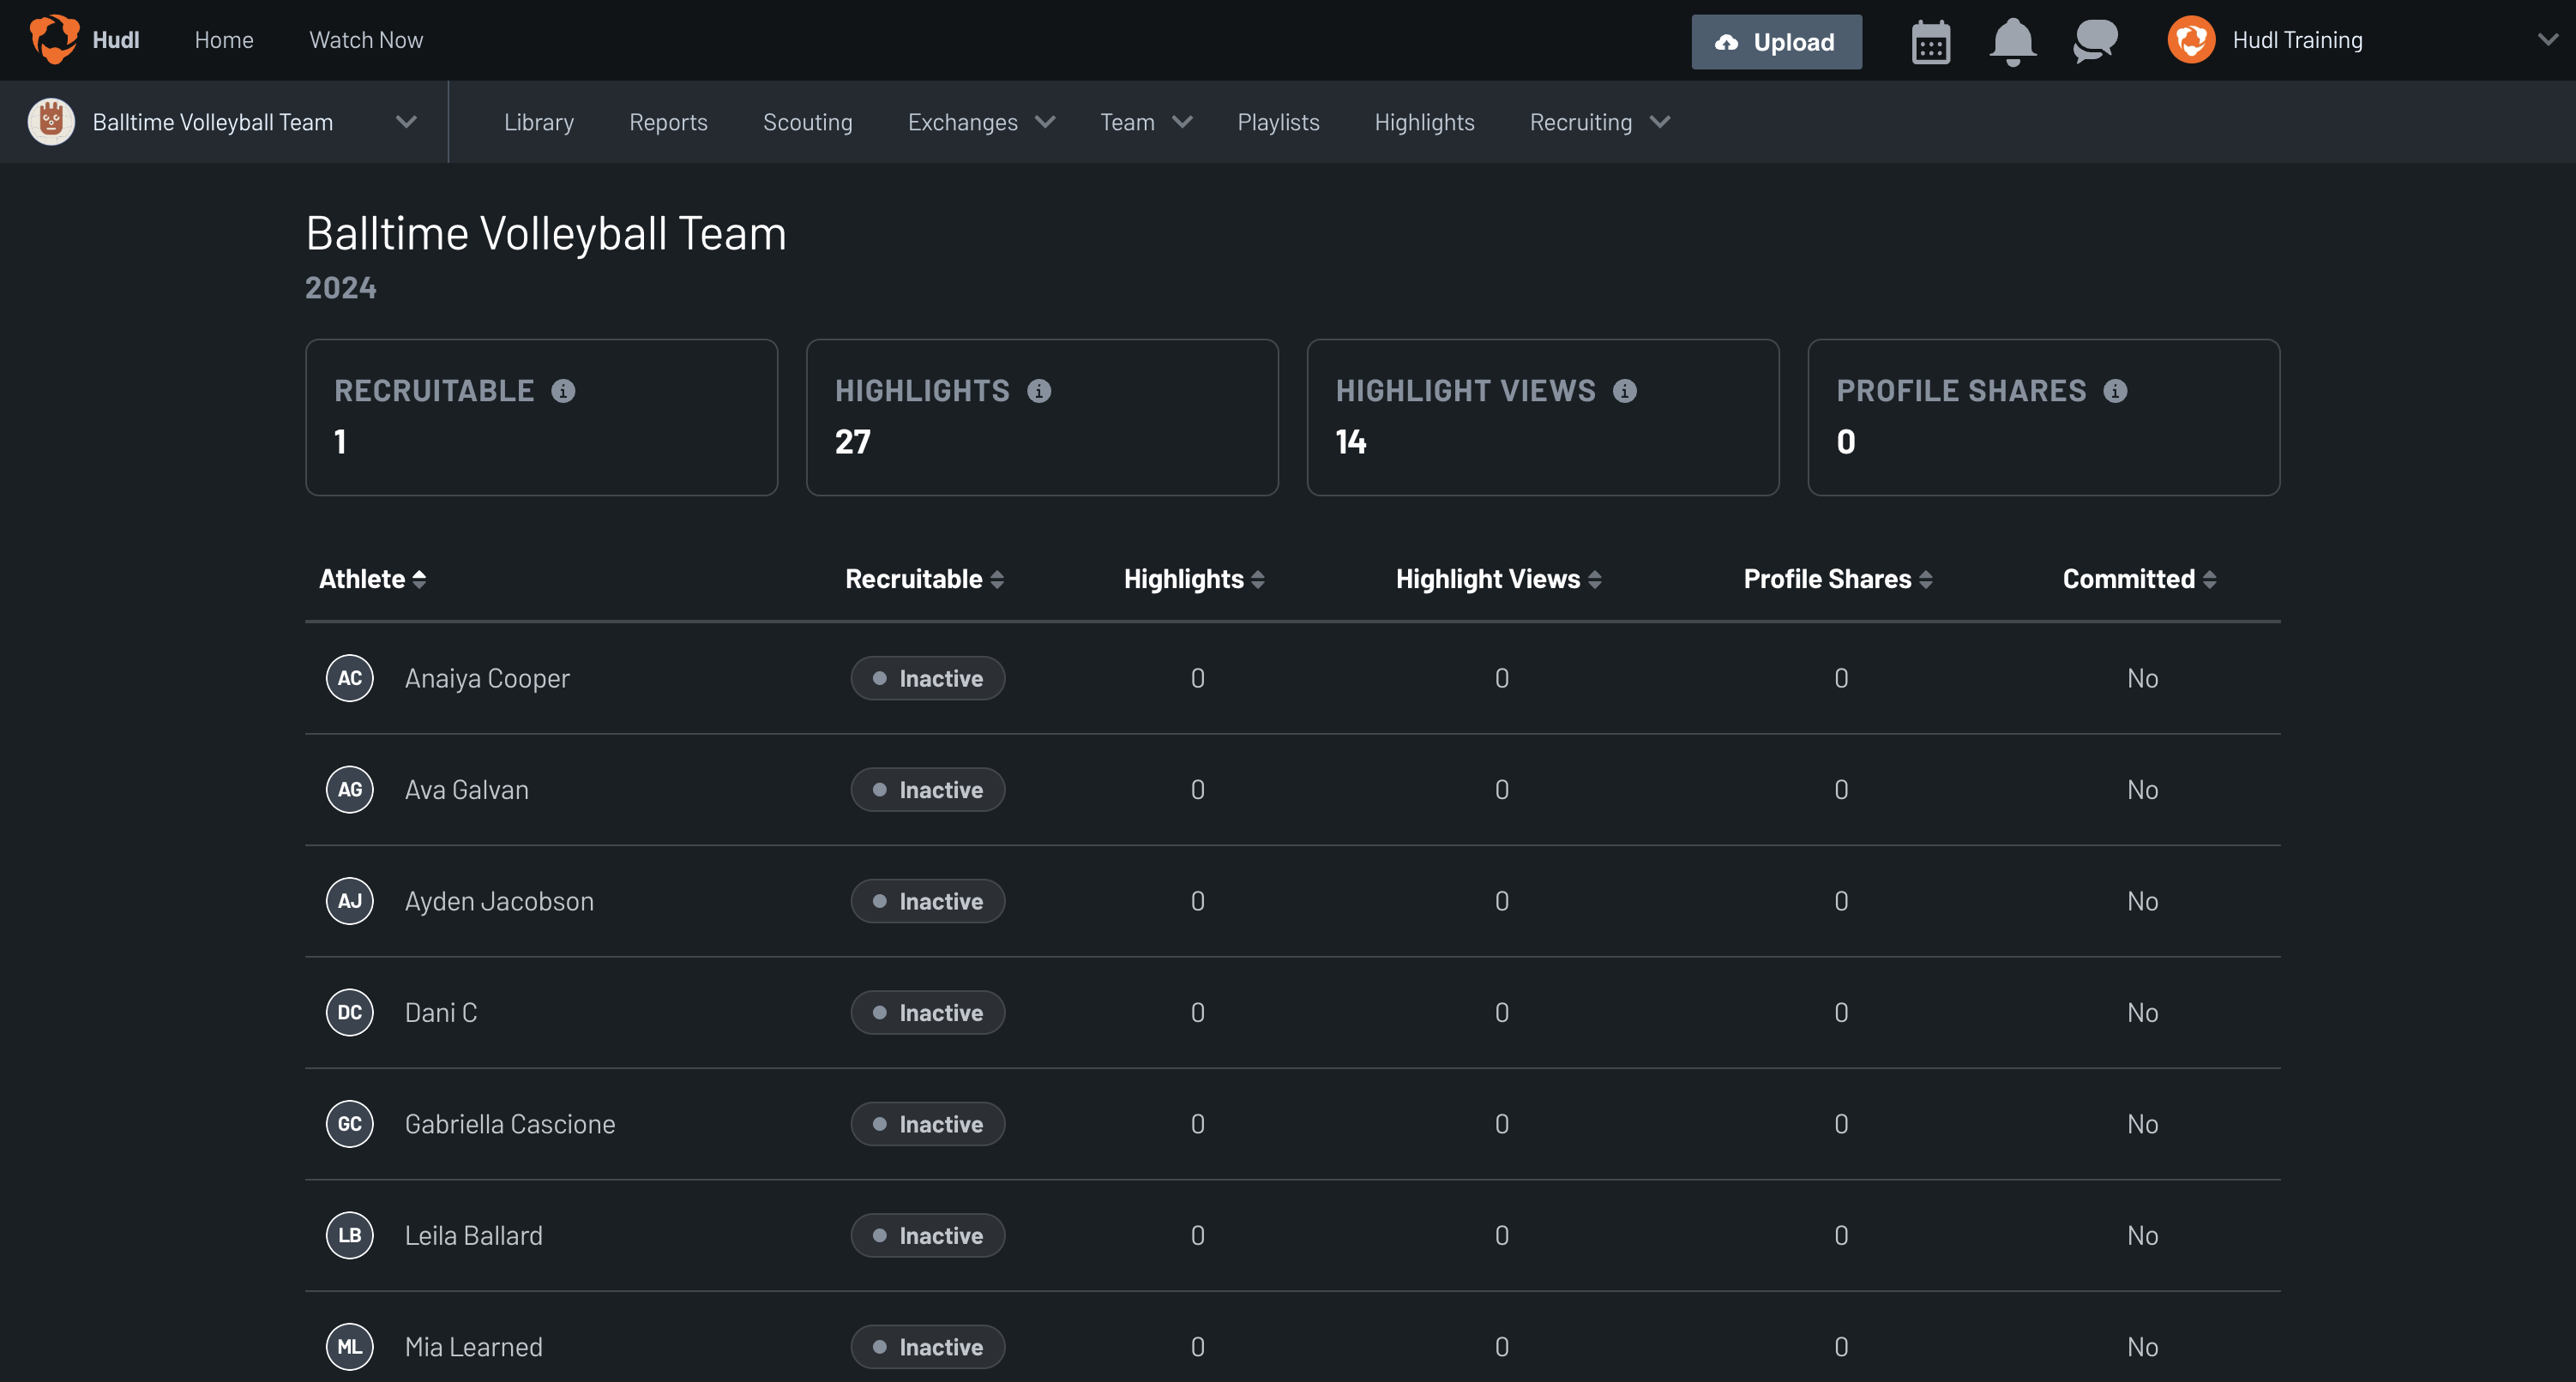Open the Highlights nav tab
Screen dimensions: 2576x1382
pyautogui.click(x=1424, y=122)
